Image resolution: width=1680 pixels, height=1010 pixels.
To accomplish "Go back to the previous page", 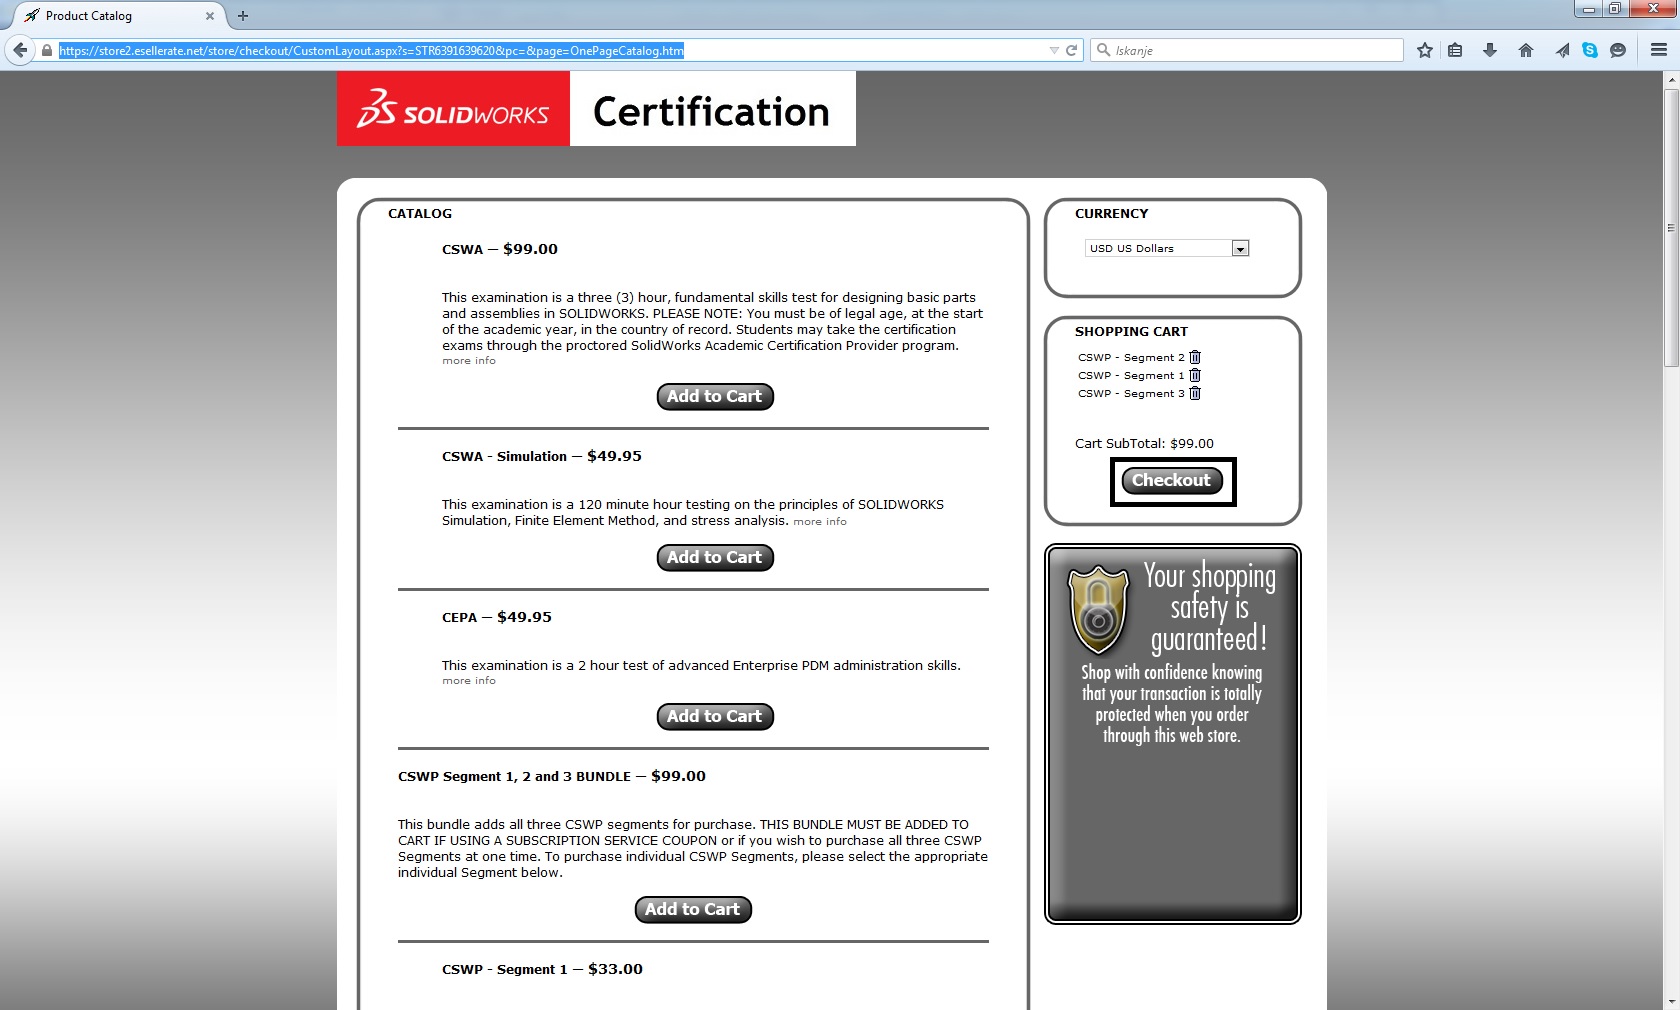I will click(20, 50).
